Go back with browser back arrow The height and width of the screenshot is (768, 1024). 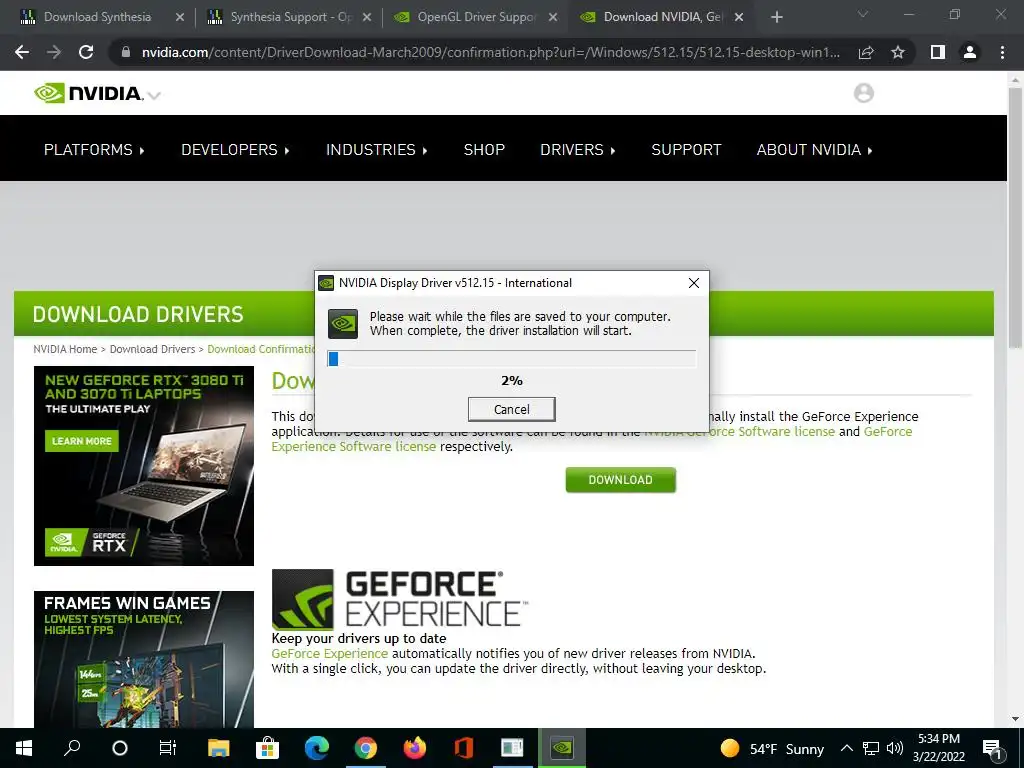pyautogui.click(x=22, y=52)
